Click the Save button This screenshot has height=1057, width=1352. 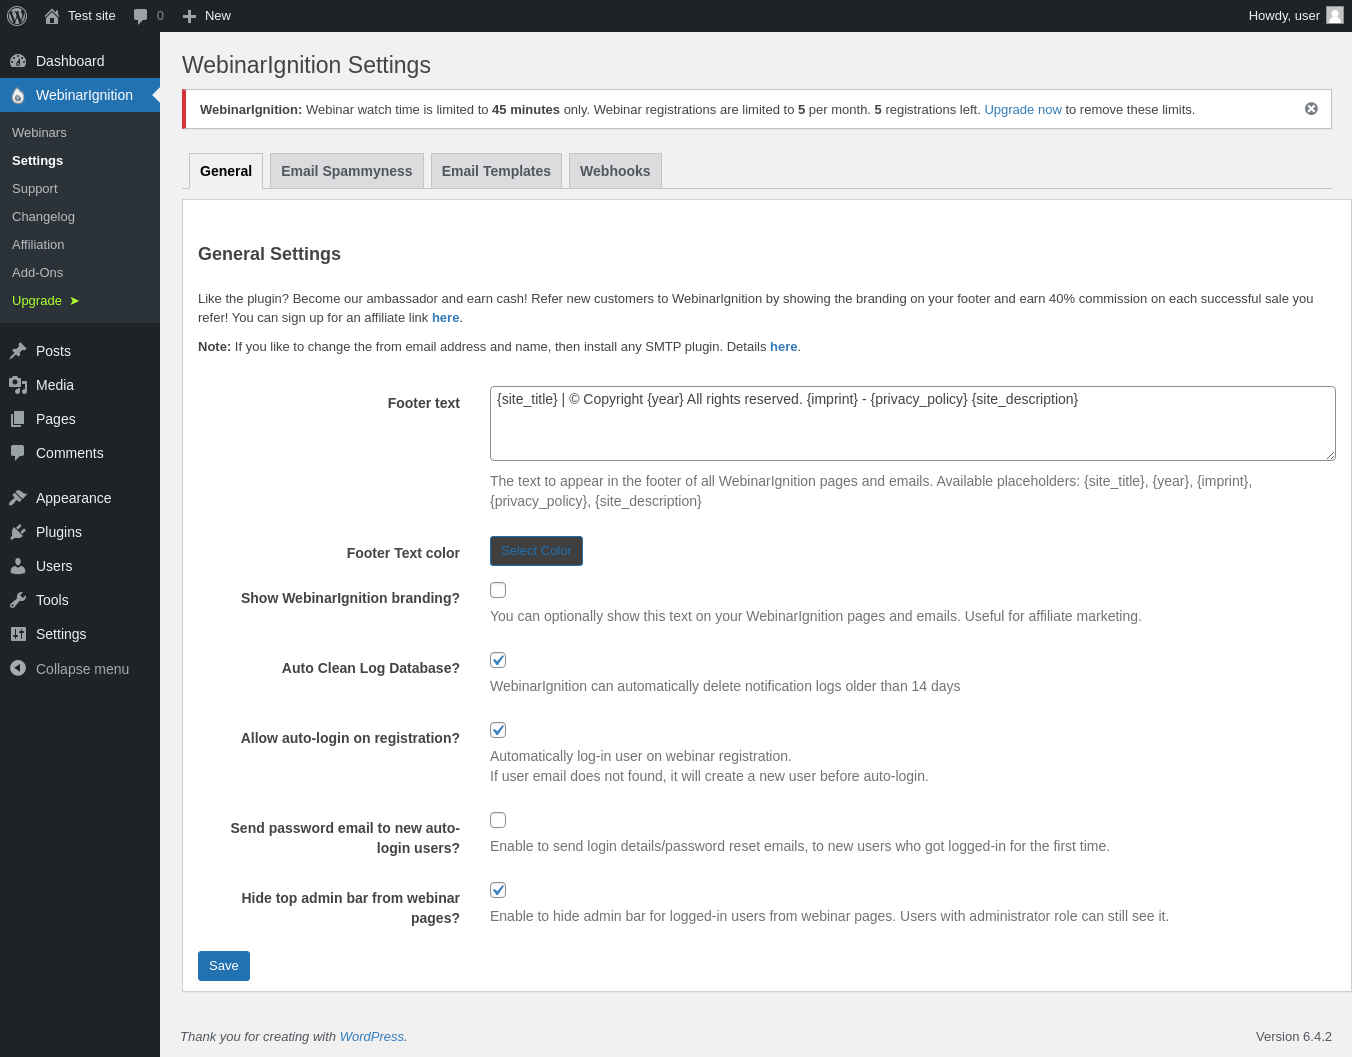pos(224,966)
